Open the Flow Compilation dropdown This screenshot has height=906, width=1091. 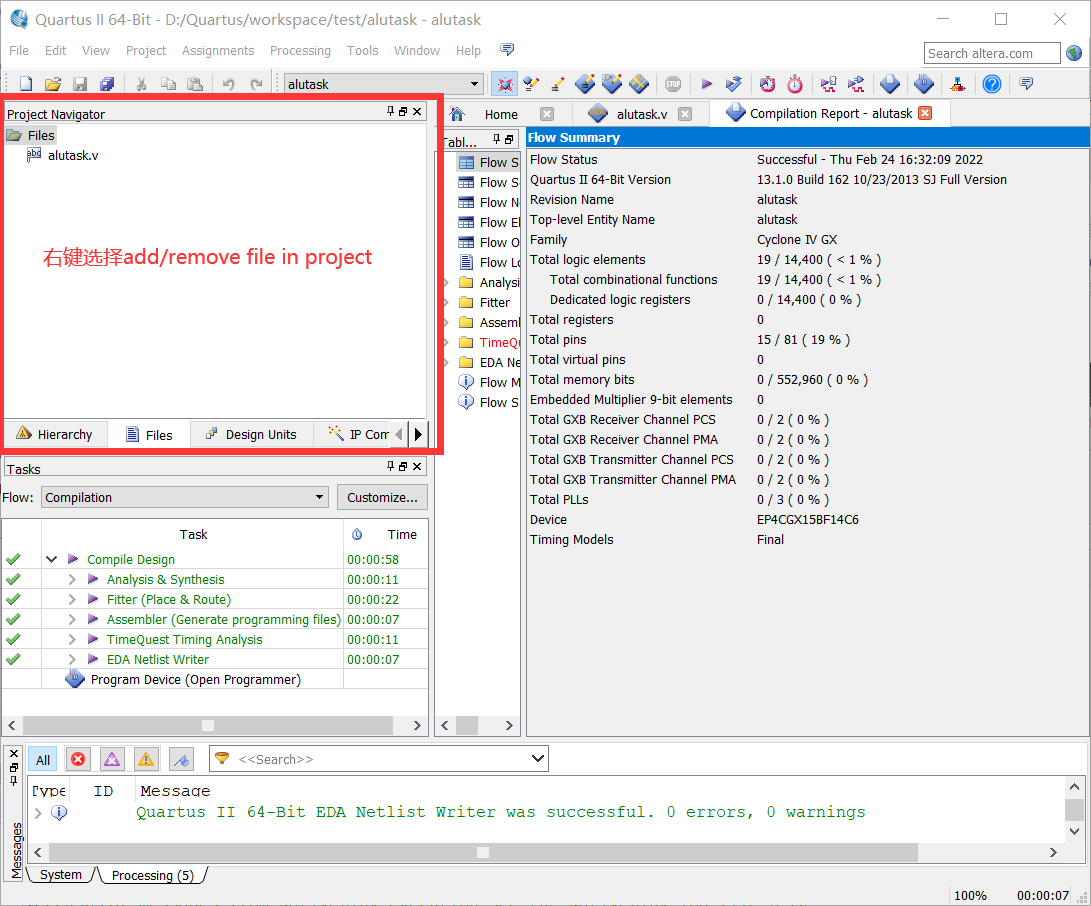pos(319,497)
